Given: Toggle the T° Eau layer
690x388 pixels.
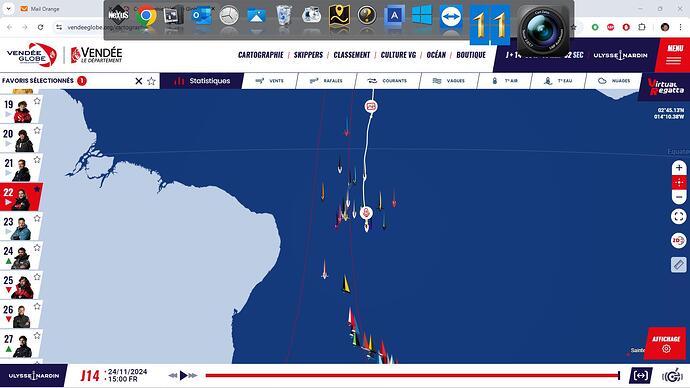Looking at the screenshot, I should coord(558,81).
